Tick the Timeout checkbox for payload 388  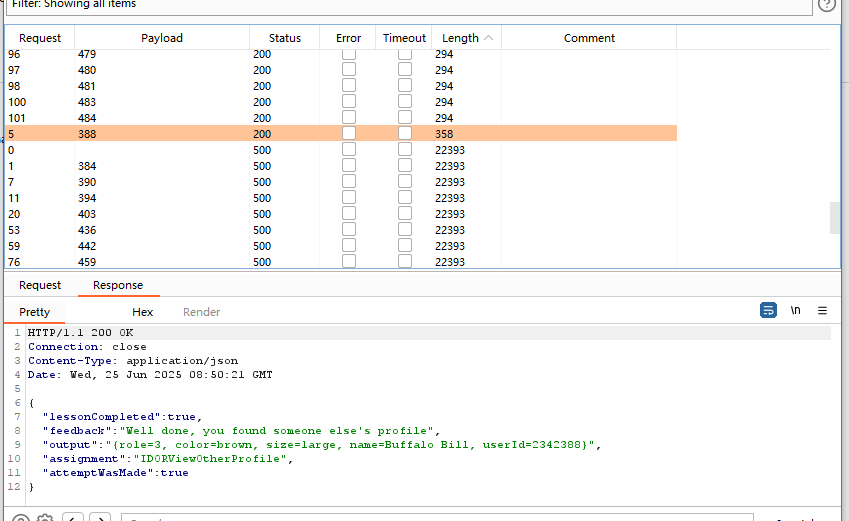click(404, 134)
